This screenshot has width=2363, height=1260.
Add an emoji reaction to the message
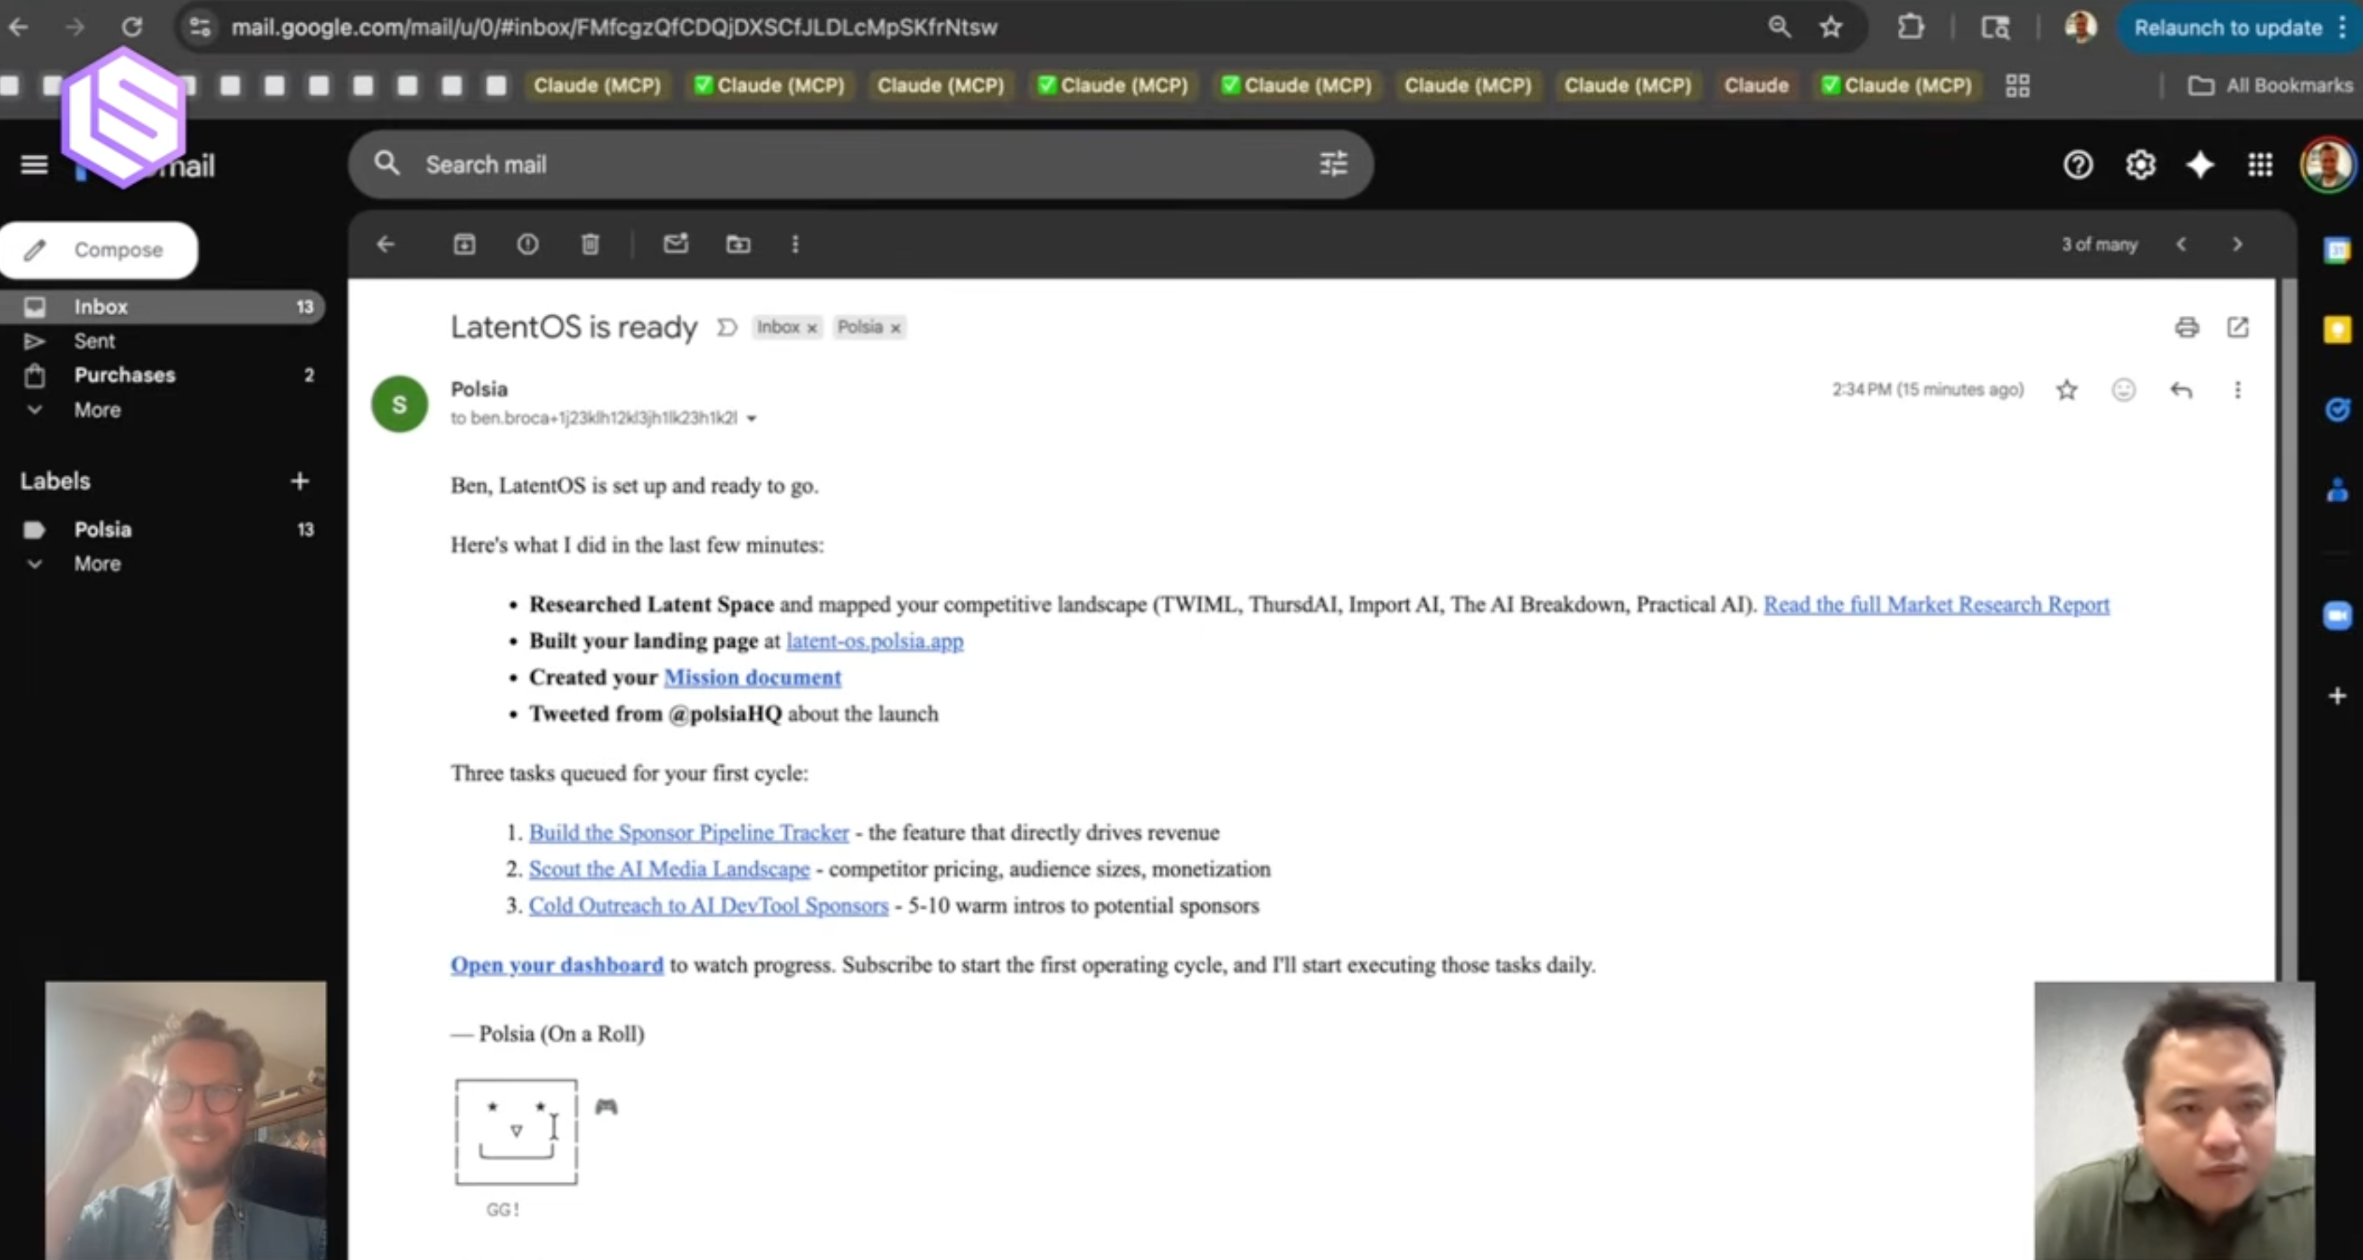[2123, 390]
